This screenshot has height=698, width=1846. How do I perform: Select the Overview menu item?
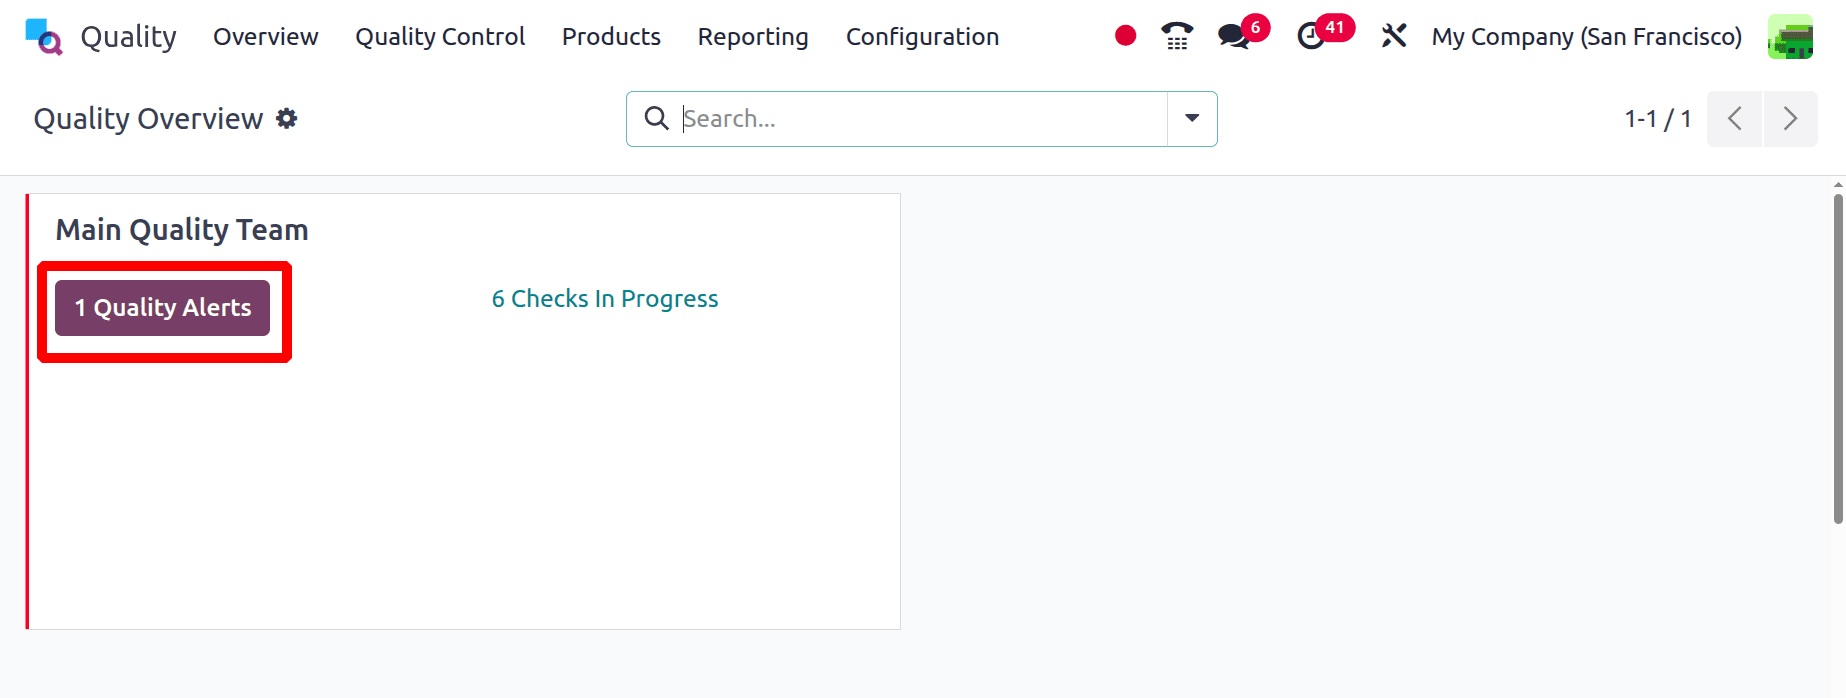(265, 37)
